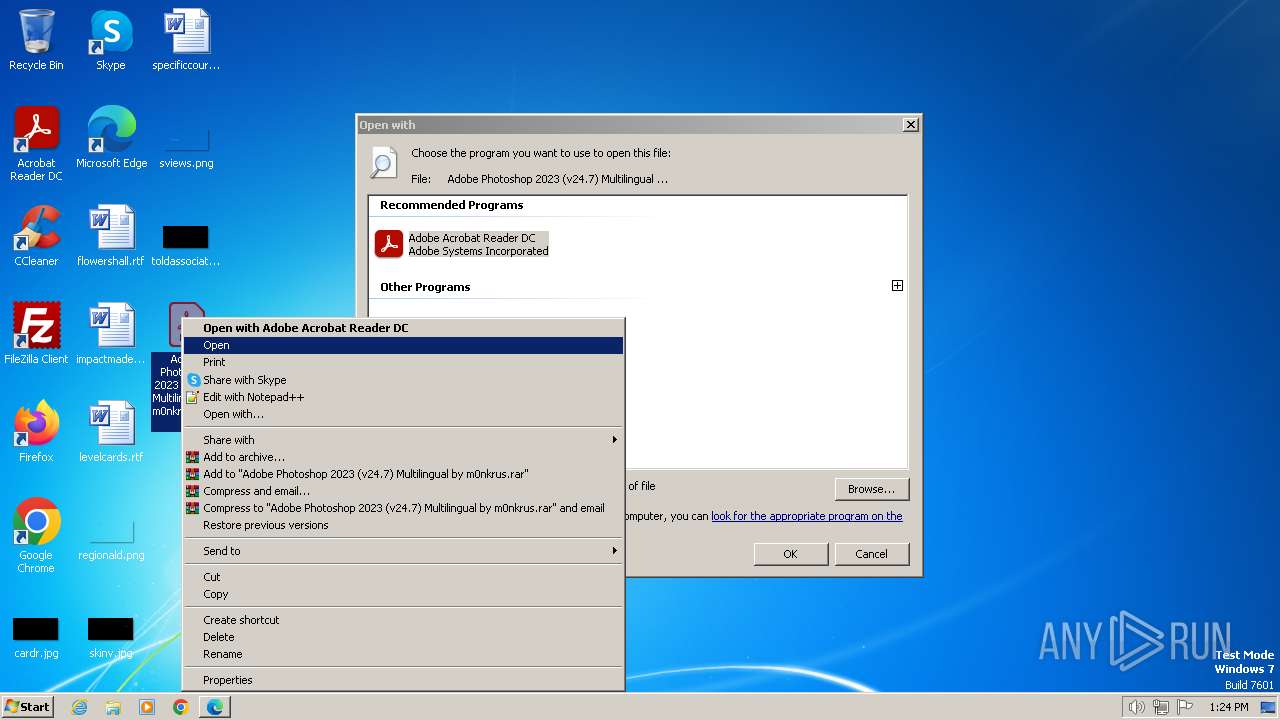Click OK in Open with dialog

pyautogui.click(x=790, y=554)
